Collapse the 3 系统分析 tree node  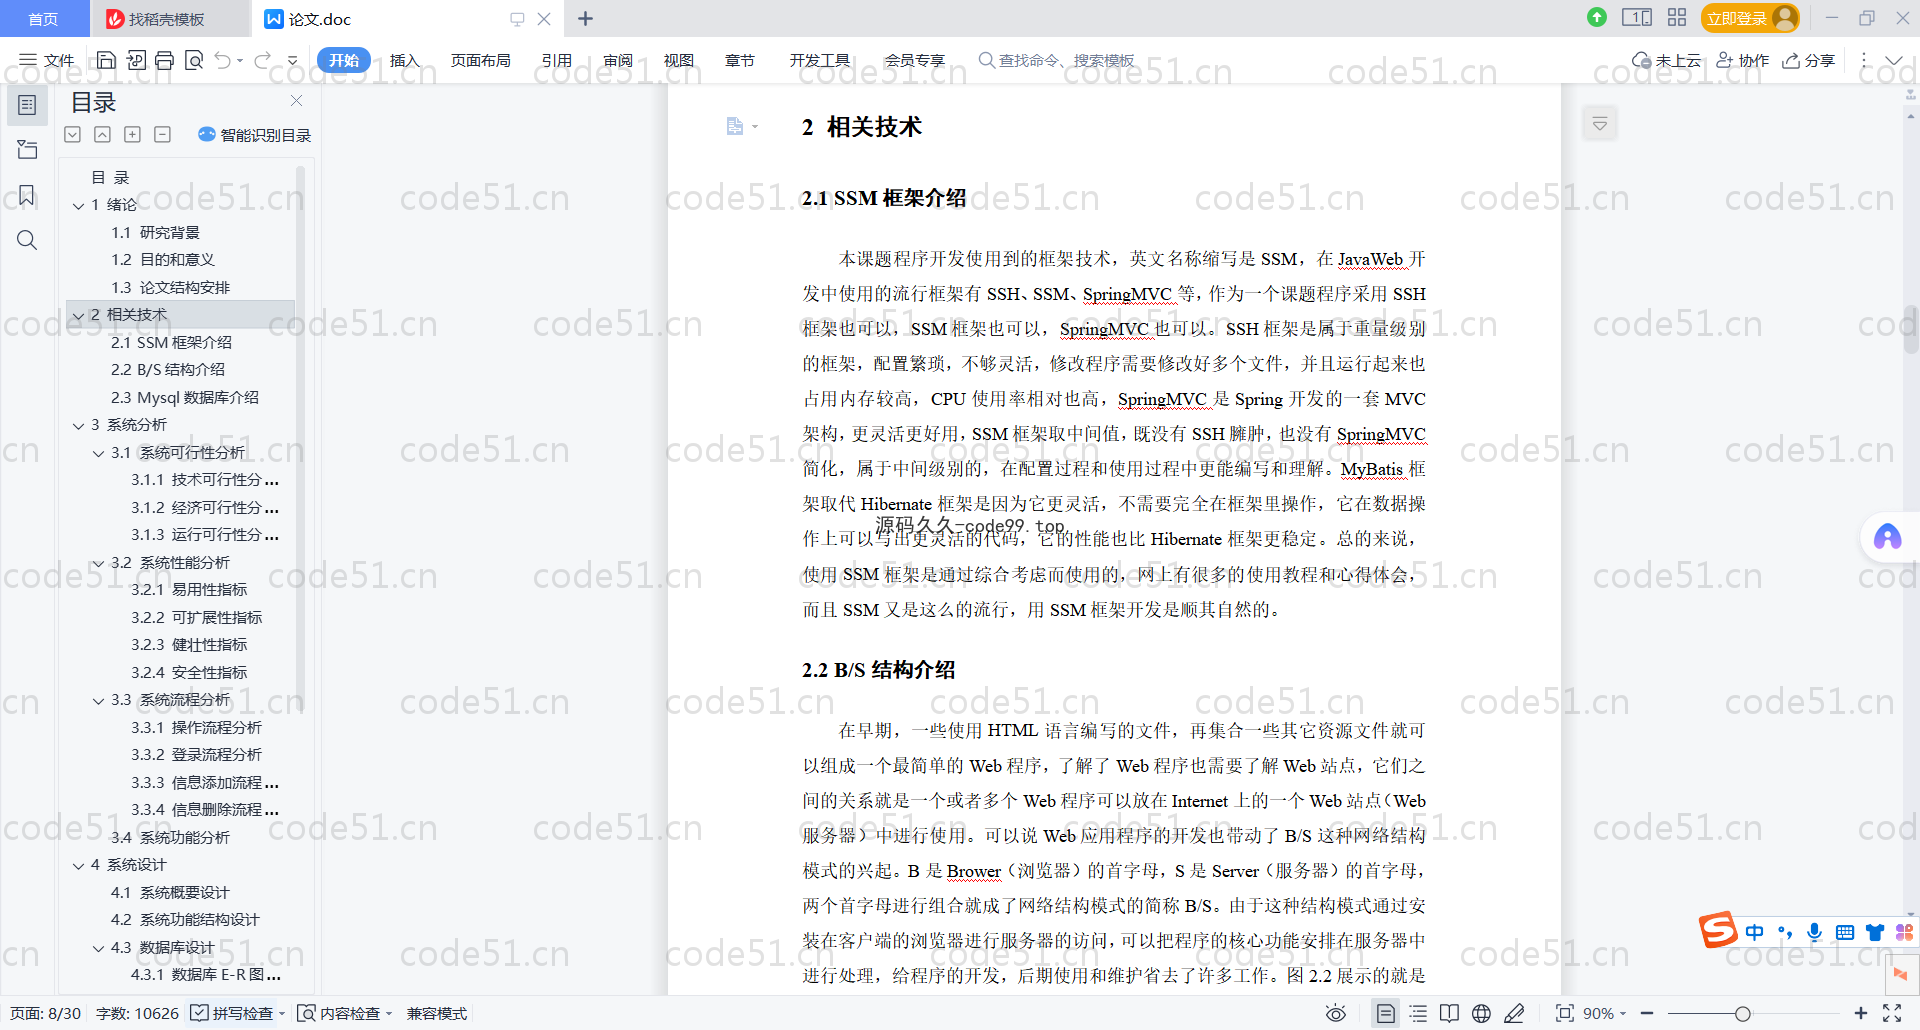[x=79, y=425]
